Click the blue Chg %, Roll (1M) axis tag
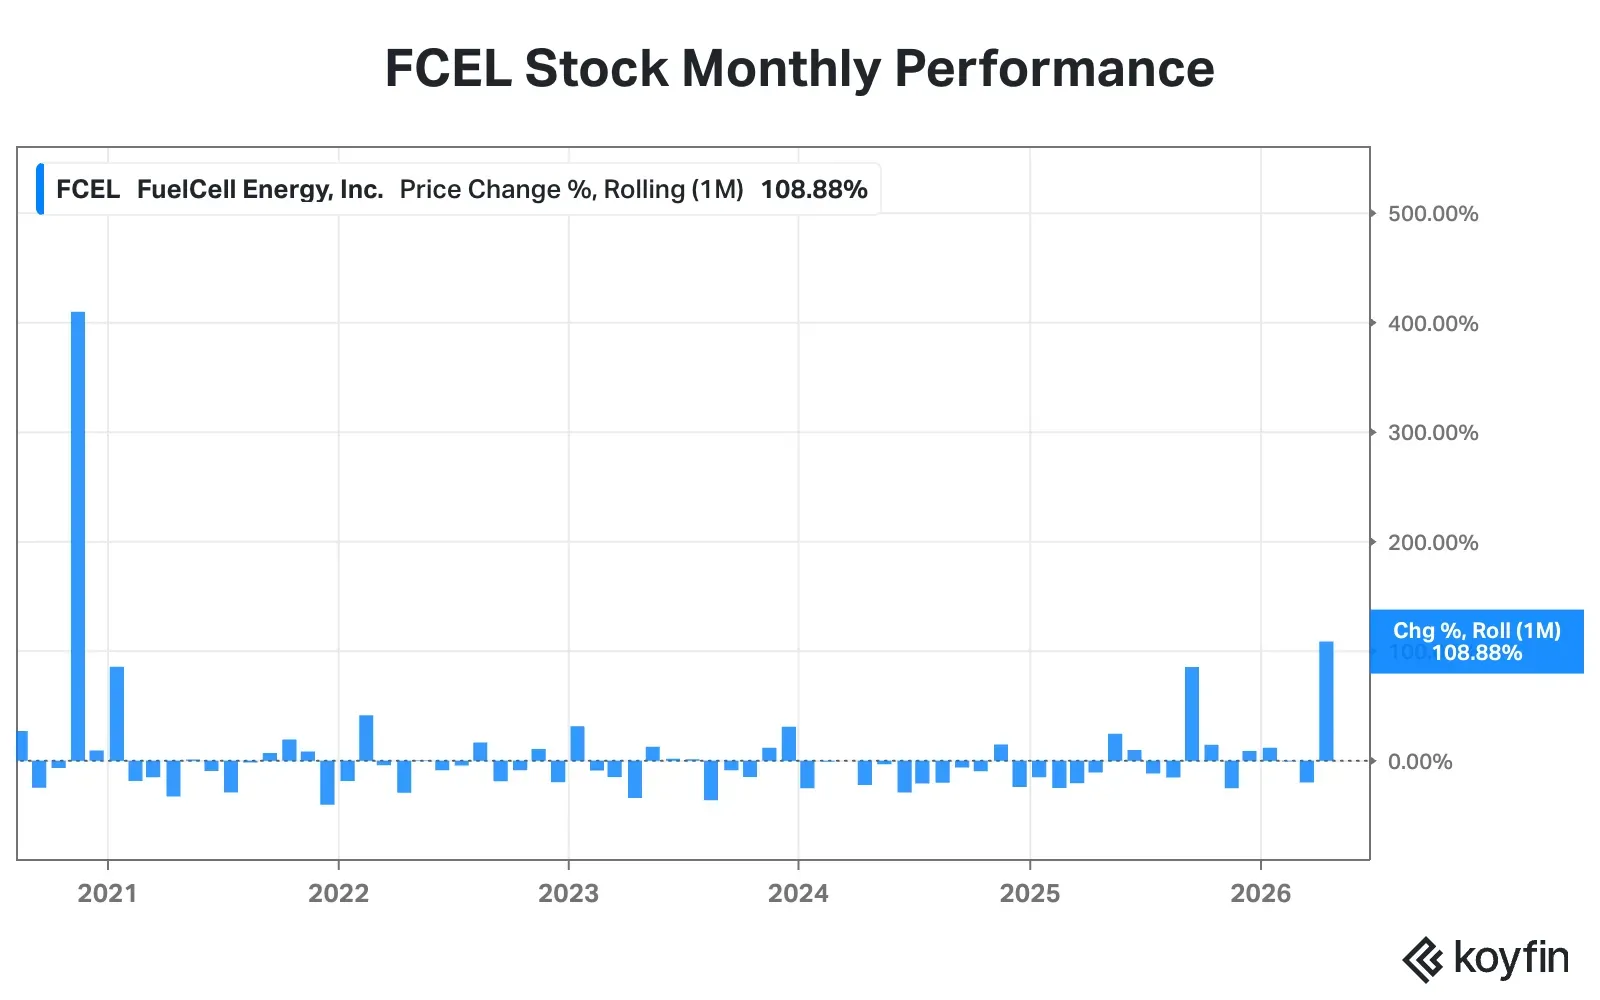 click(1476, 641)
